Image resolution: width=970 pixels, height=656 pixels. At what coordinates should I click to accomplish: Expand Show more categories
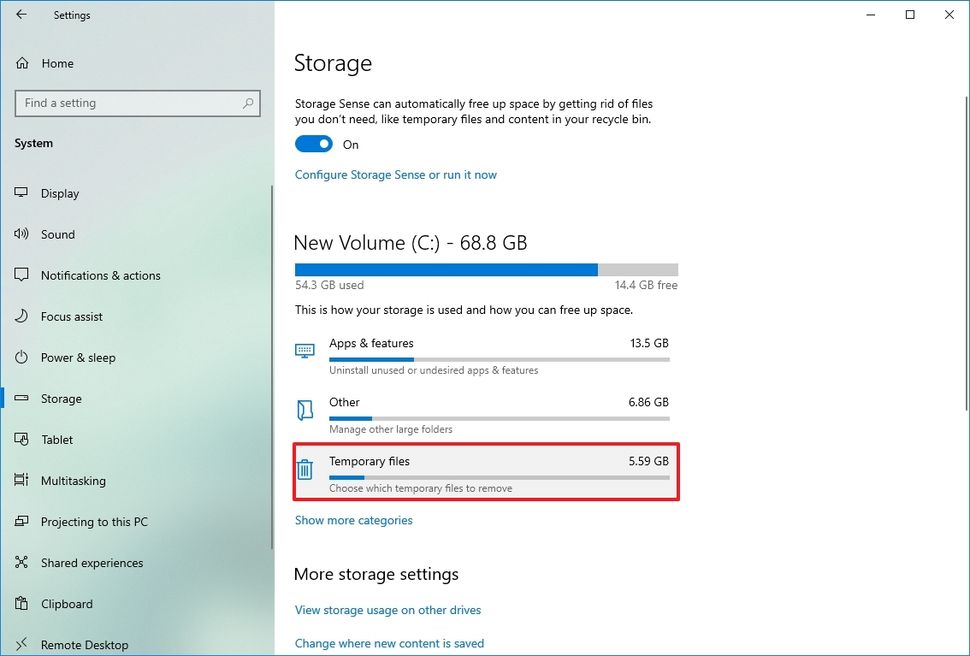(x=353, y=520)
